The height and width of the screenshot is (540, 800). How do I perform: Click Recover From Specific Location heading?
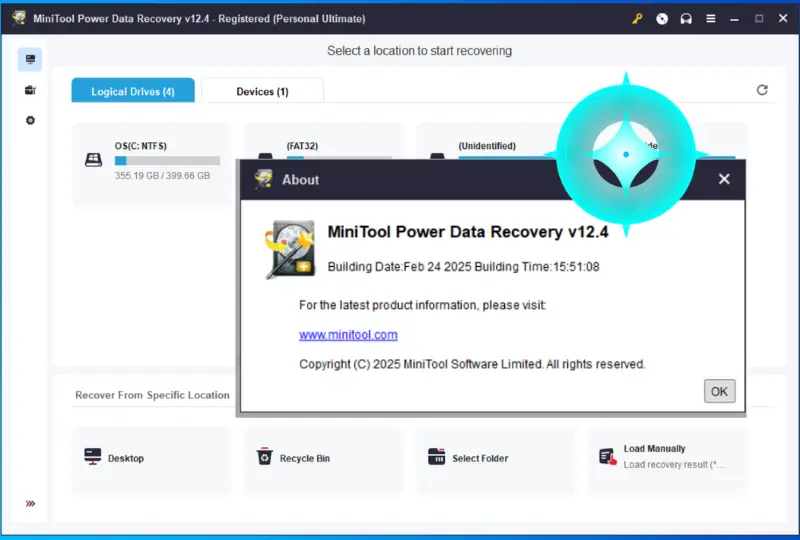pos(152,395)
